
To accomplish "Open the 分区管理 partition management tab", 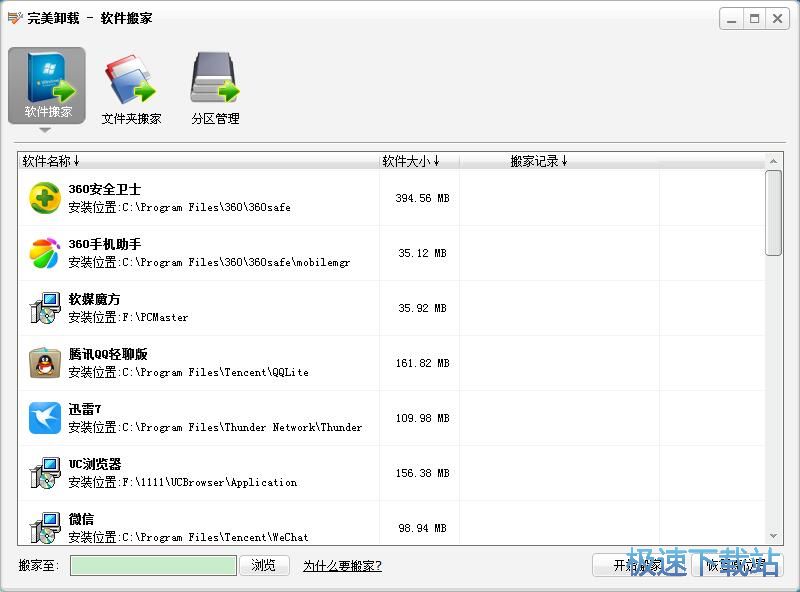I will 215,90.
